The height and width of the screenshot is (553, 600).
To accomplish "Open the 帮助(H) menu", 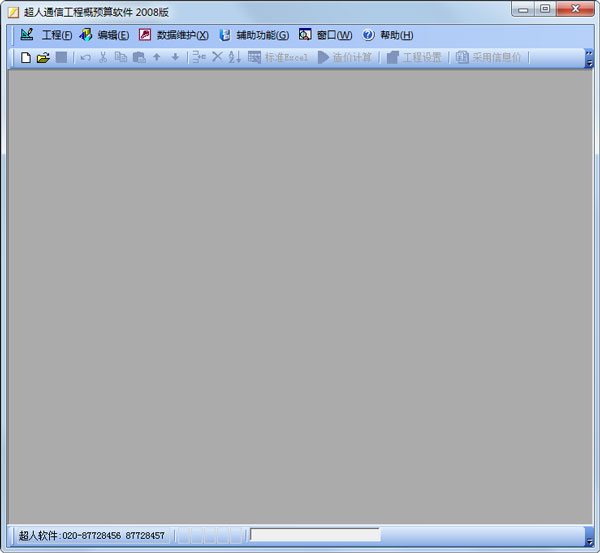I will (387, 35).
